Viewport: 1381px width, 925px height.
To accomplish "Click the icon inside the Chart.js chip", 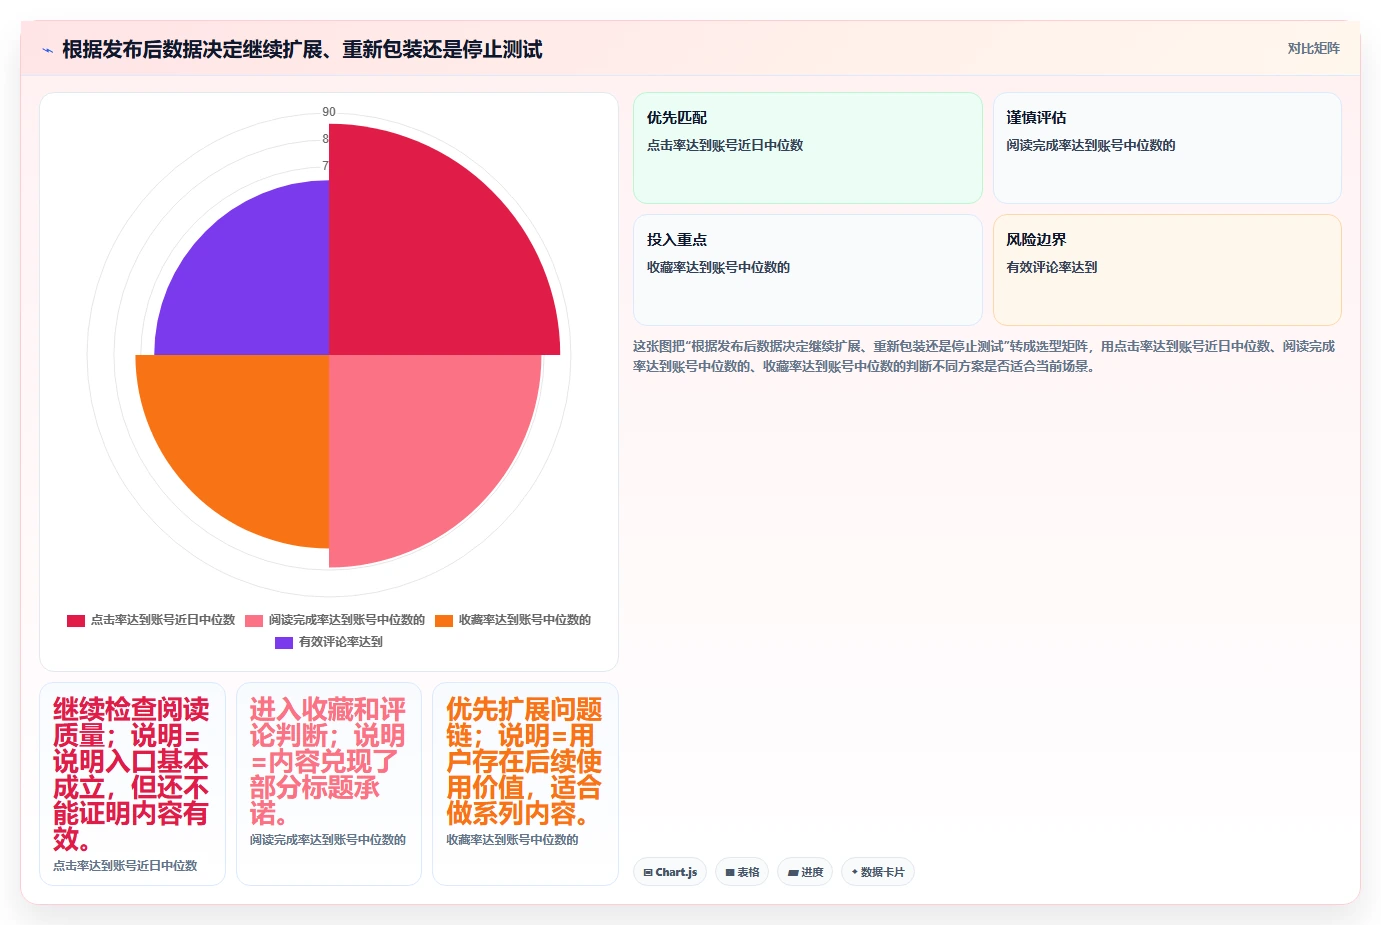I will pyautogui.click(x=648, y=873).
